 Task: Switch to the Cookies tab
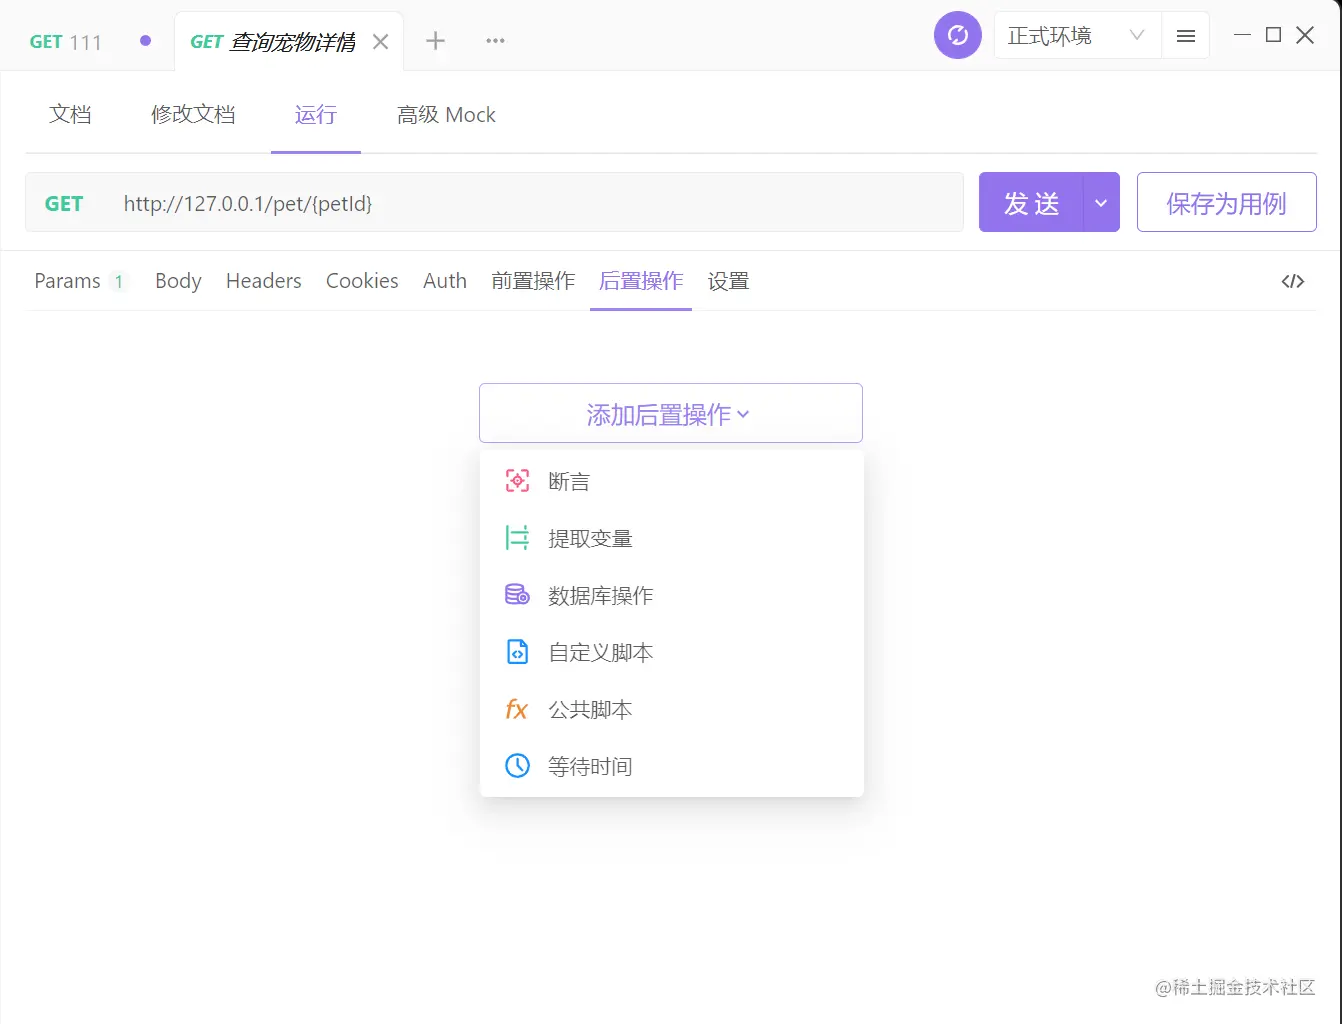tap(362, 281)
